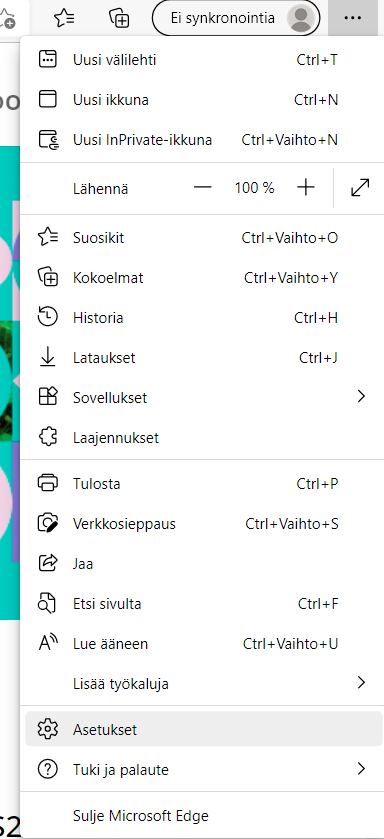Open Asetukset settings menu entry

[x=204, y=729]
